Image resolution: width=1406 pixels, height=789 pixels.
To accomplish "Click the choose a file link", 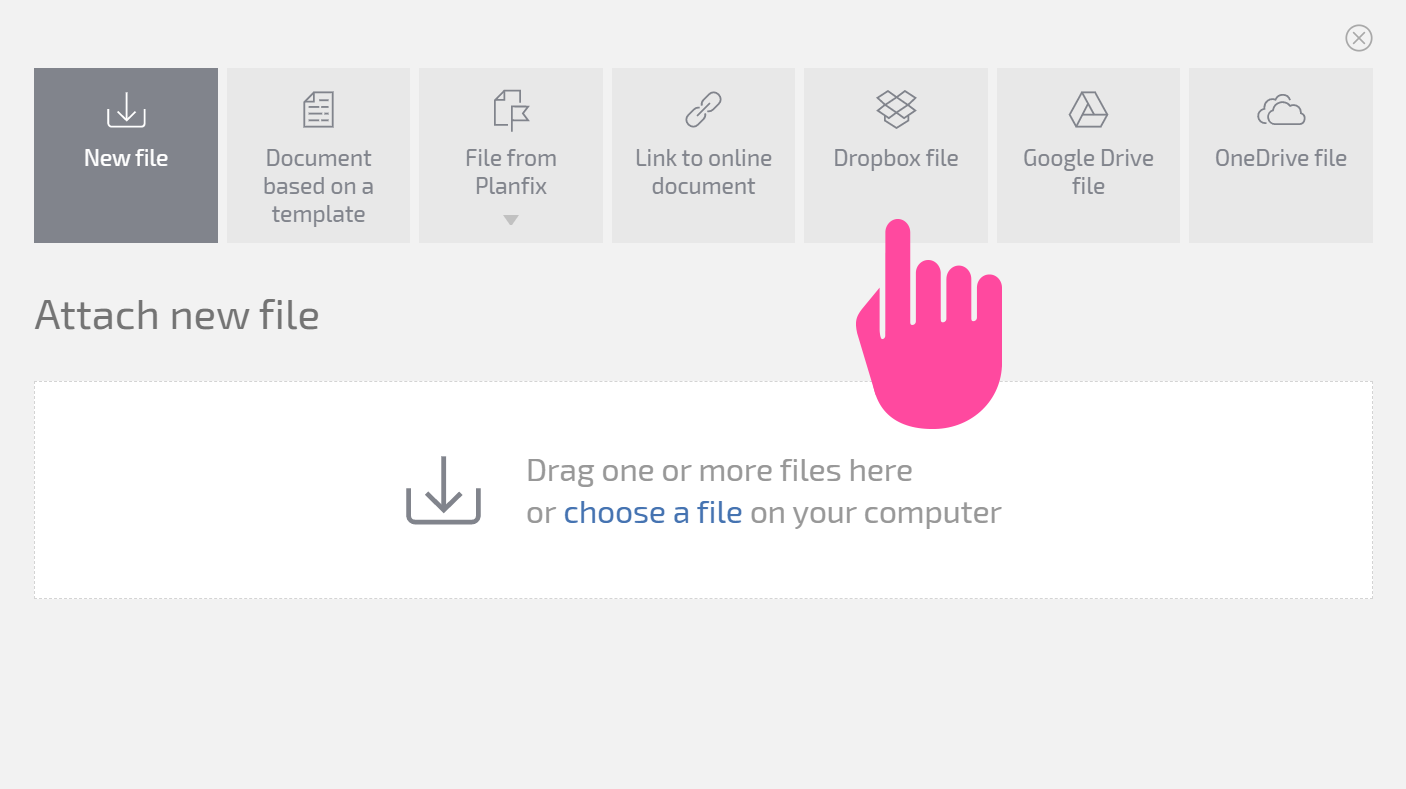I will pos(653,513).
